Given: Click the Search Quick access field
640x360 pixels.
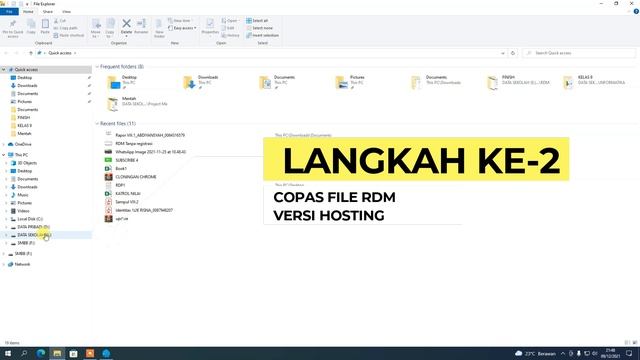Looking at the screenshot, I should [x=579, y=53].
